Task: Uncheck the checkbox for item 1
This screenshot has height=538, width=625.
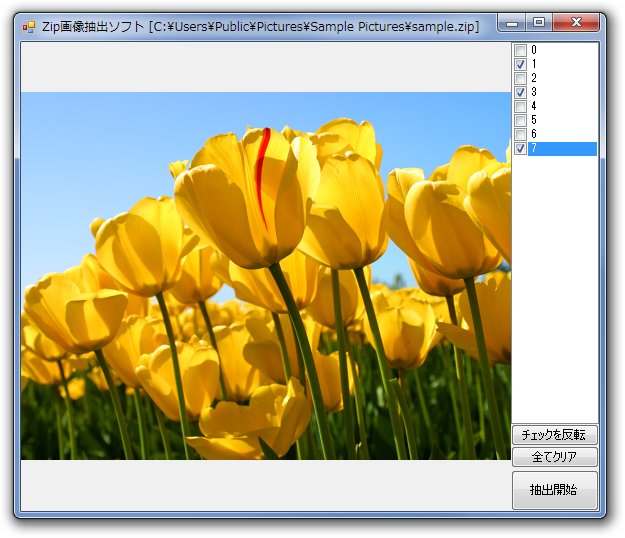Action: [x=520, y=64]
